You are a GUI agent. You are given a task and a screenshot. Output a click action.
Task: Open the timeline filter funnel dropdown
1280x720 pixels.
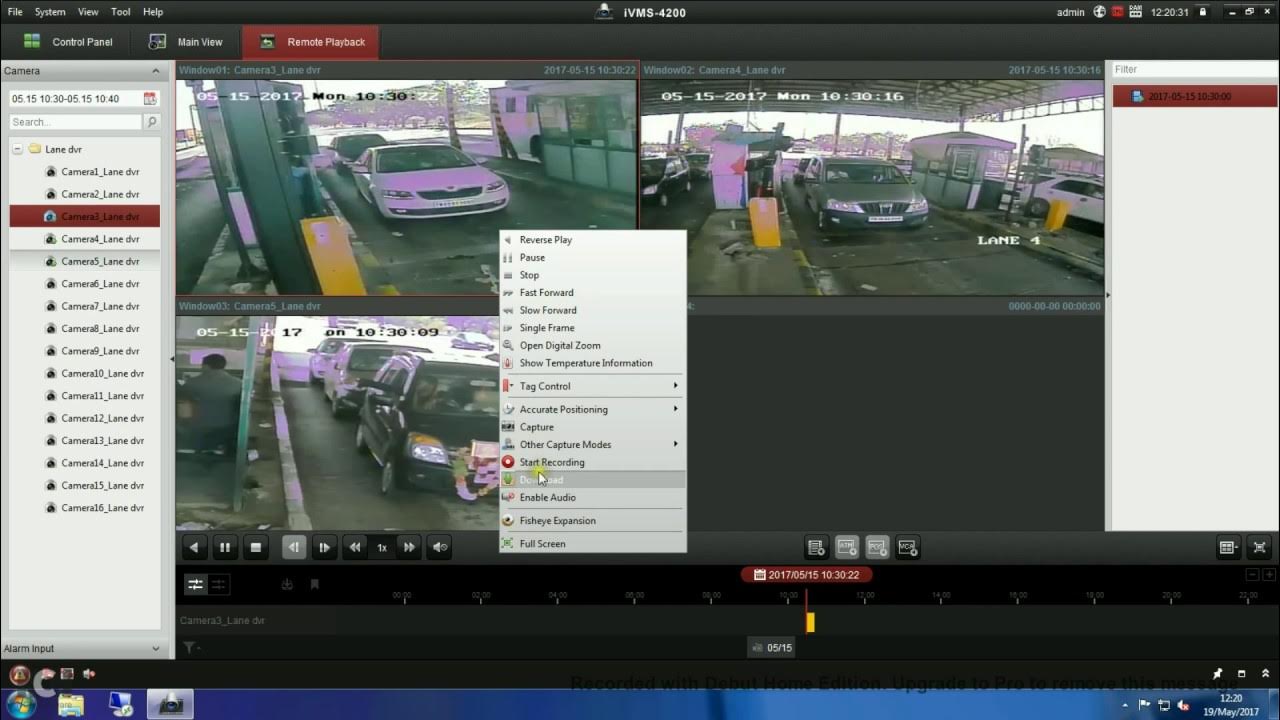pyautogui.click(x=190, y=648)
